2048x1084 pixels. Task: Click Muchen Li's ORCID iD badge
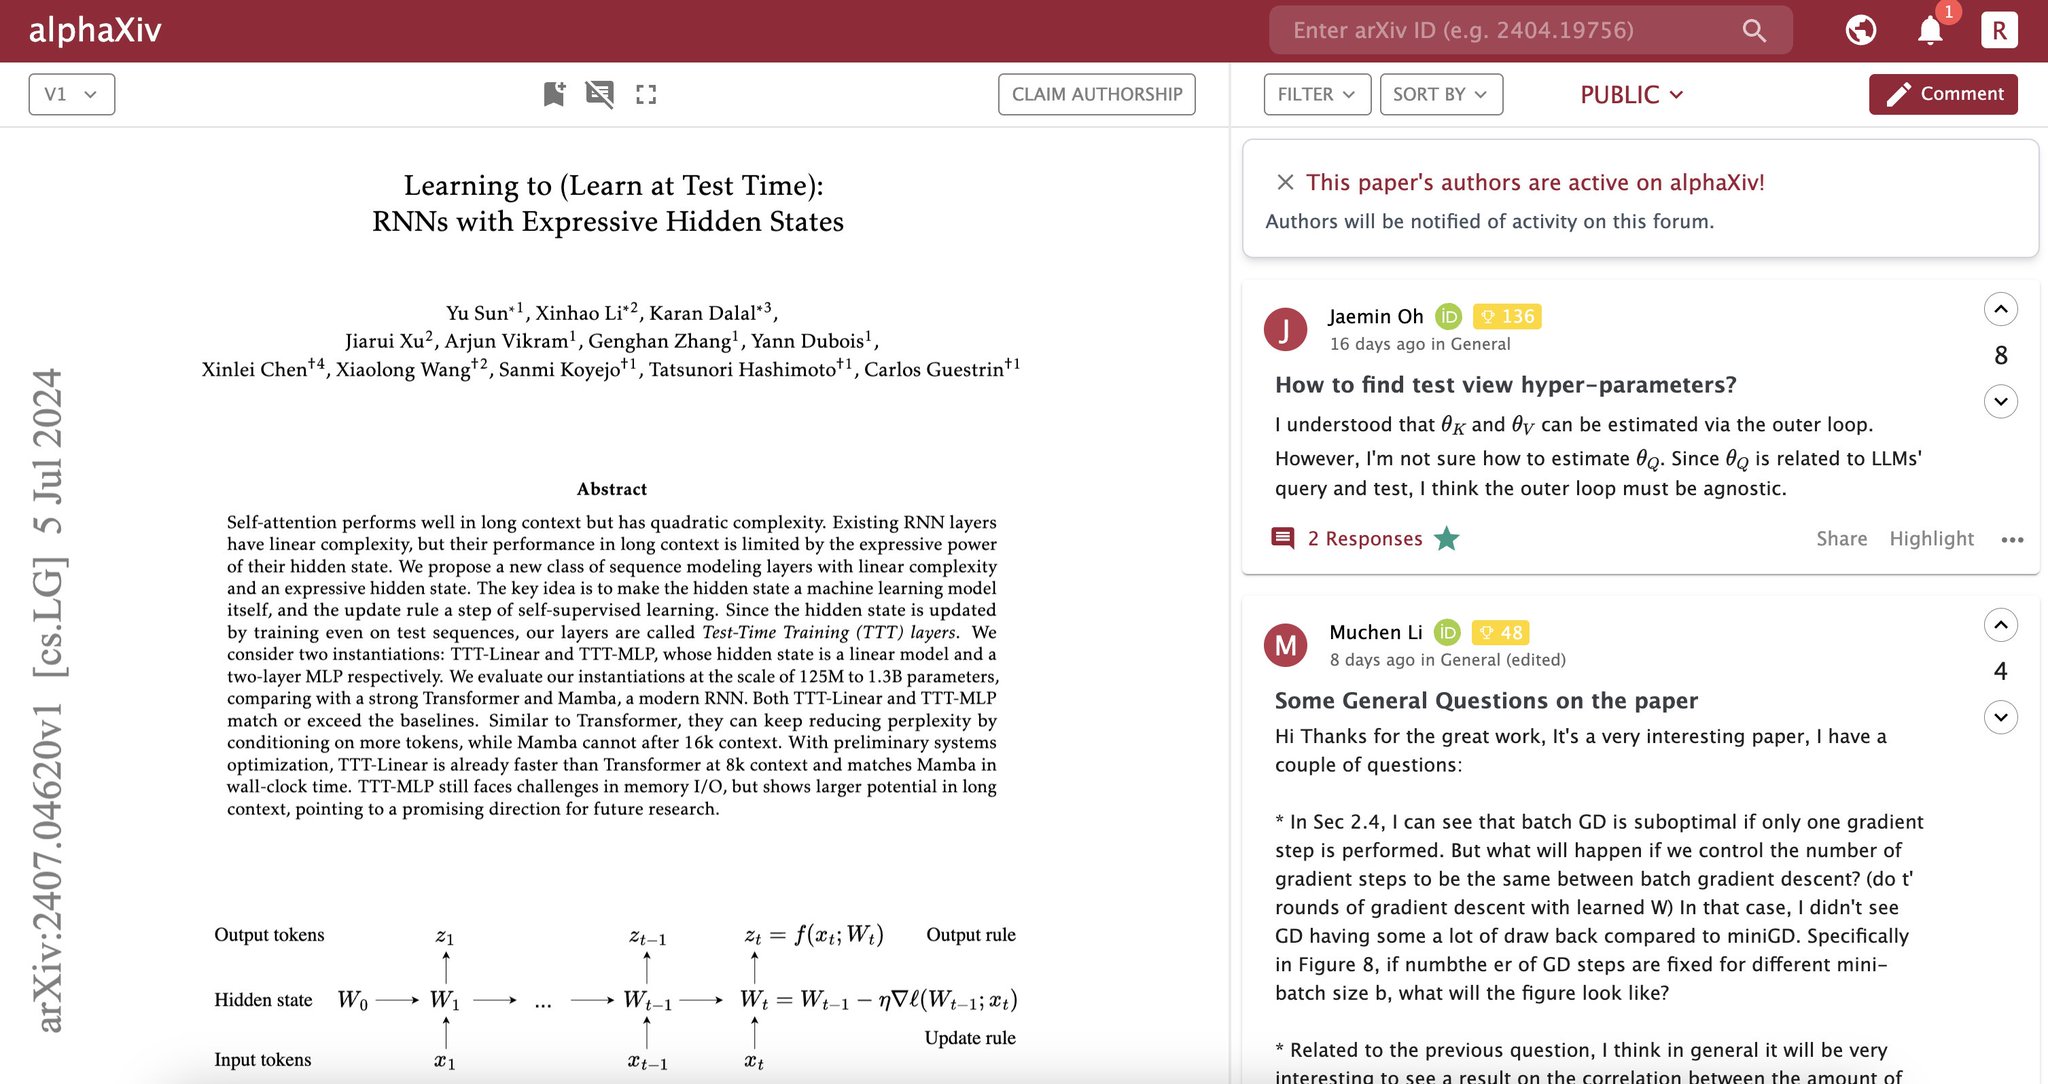point(1447,632)
